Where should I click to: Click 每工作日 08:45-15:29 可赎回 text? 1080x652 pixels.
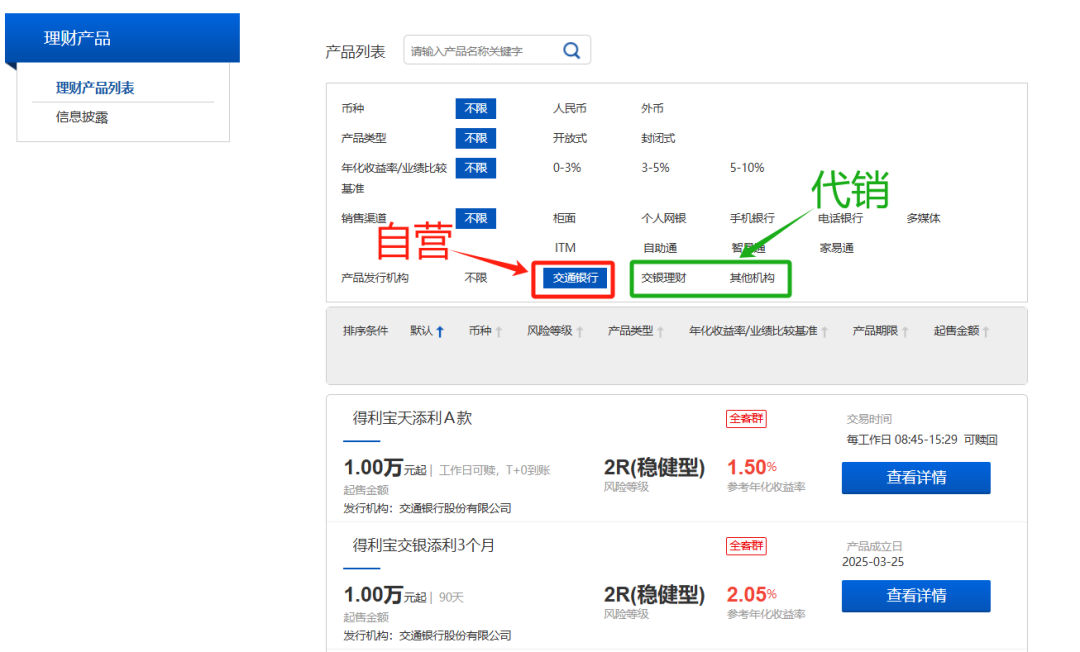(922, 439)
